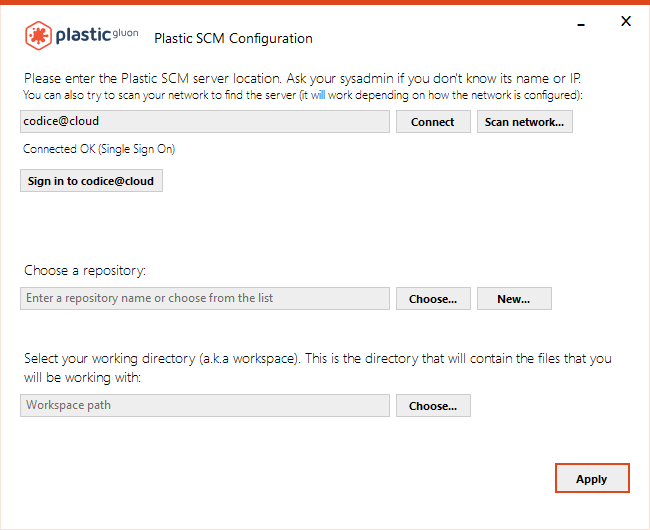Click the 'Choose a repository:' label
The height and width of the screenshot is (530, 650).
[85, 271]
